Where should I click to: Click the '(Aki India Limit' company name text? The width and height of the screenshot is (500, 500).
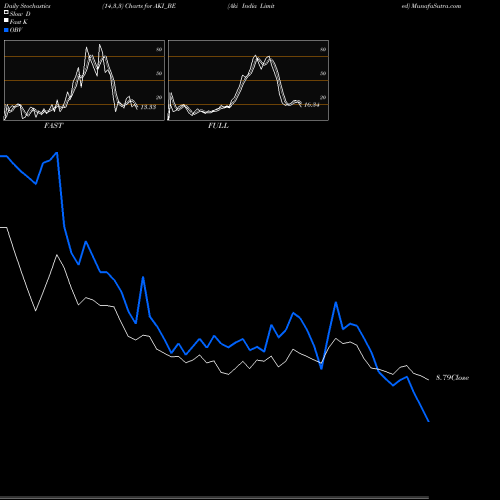[x=251, y=6]
